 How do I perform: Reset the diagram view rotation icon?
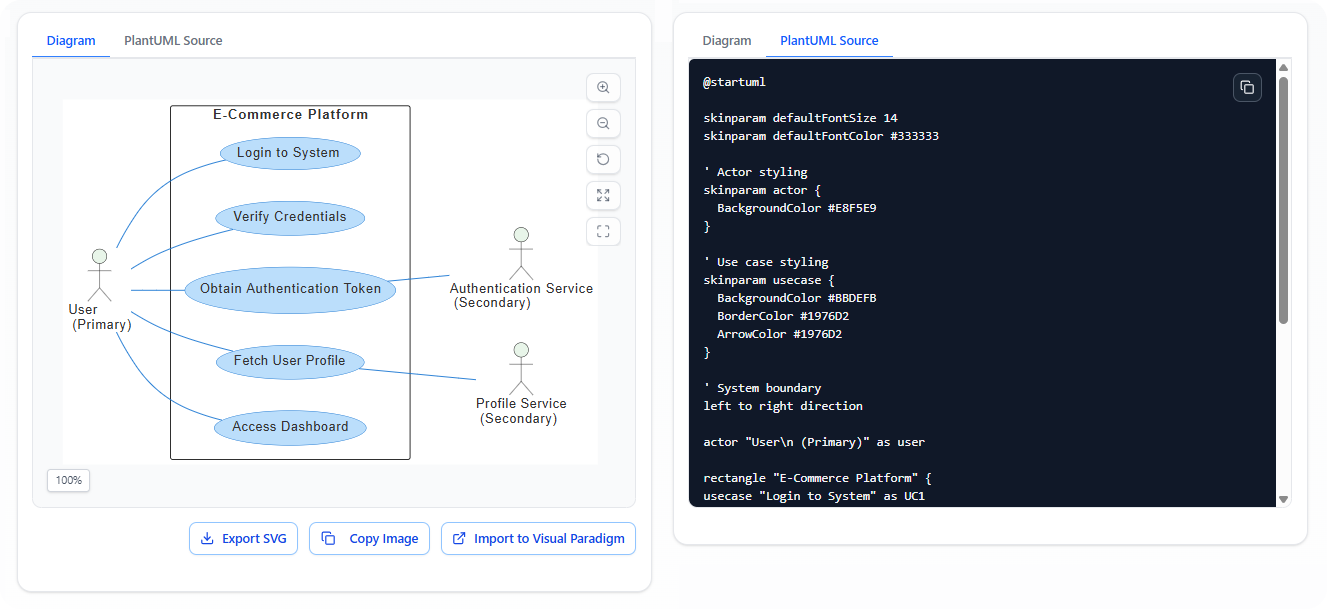coord(603,160)
